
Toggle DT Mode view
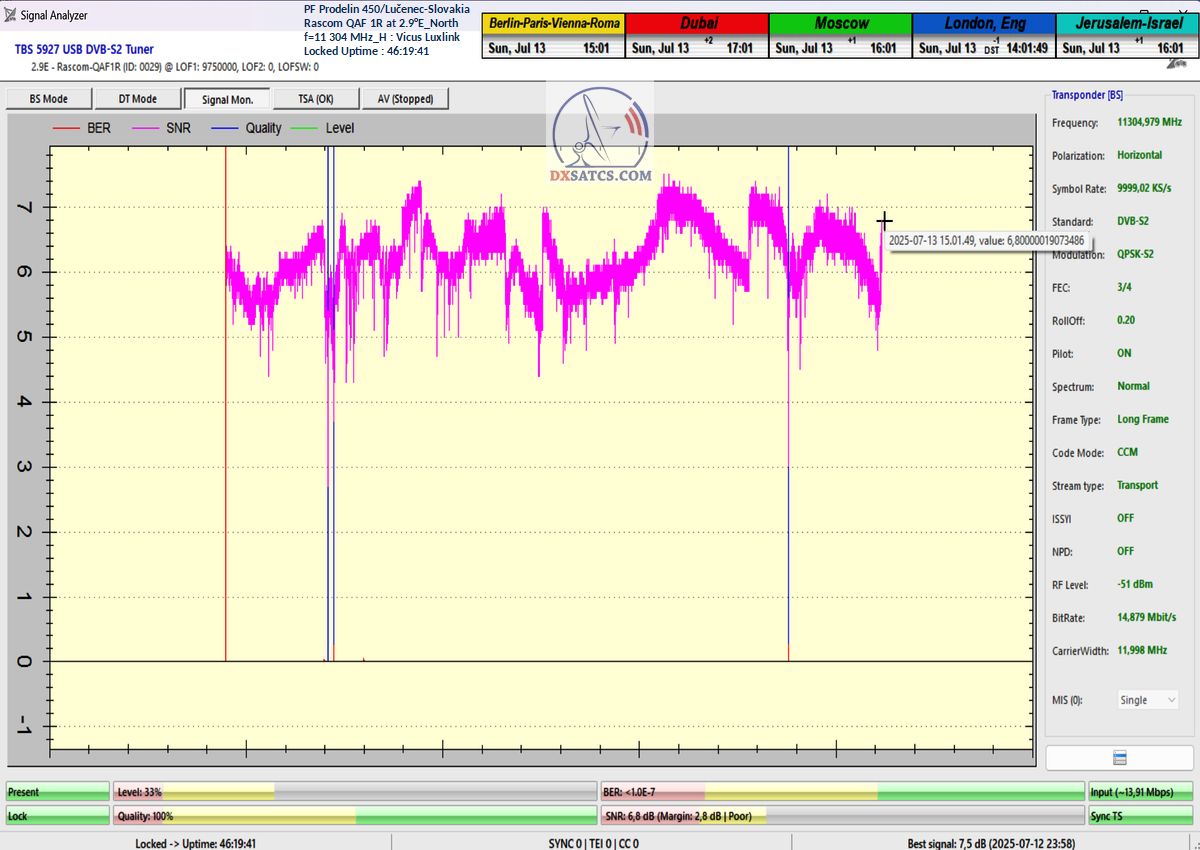tap(138, 98)
